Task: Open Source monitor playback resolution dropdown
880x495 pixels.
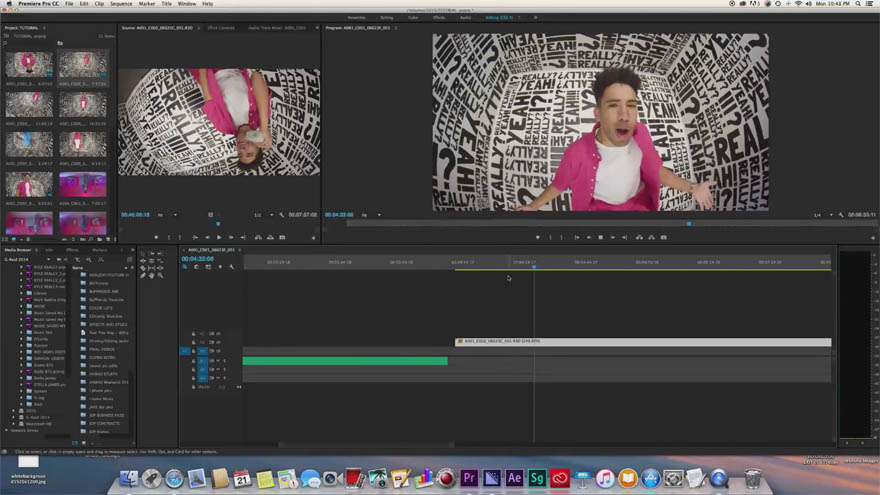Action: coord(263,215)
